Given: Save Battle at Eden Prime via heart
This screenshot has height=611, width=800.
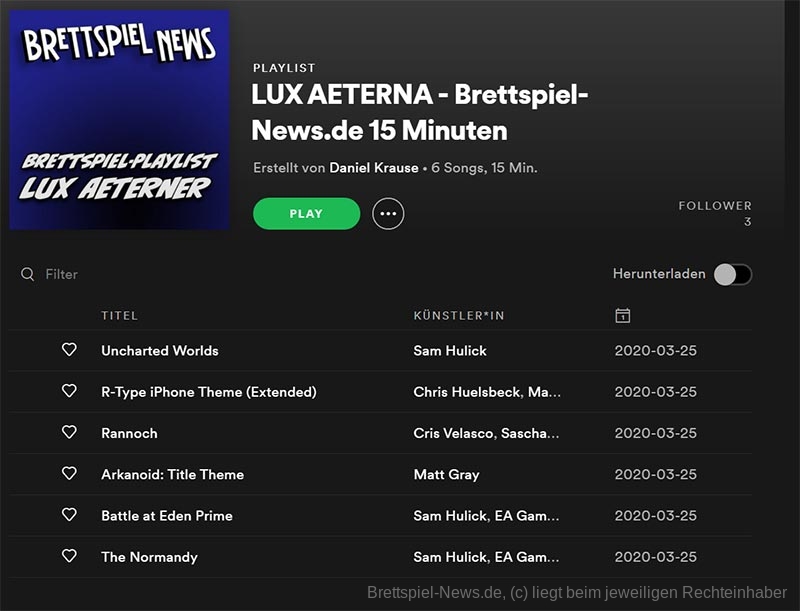Looking at the screenshot, I should 69,515.
